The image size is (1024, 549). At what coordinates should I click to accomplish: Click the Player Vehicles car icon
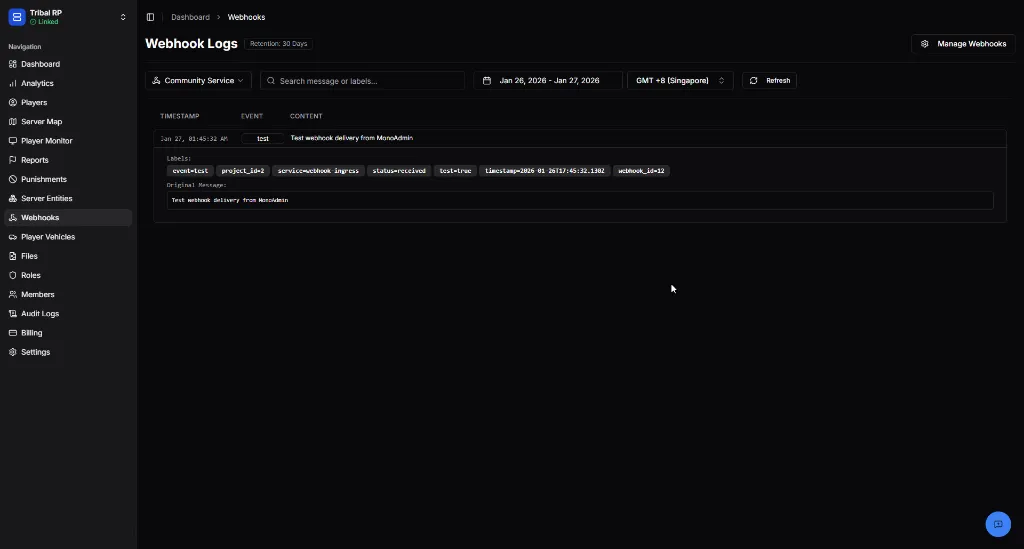[x=12, y=237]
